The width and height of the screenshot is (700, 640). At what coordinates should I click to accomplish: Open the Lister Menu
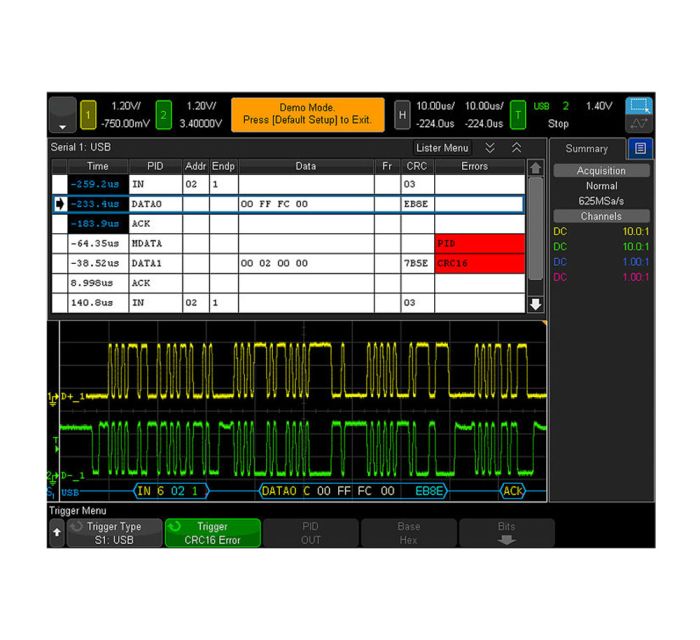(x=442, y=148)
